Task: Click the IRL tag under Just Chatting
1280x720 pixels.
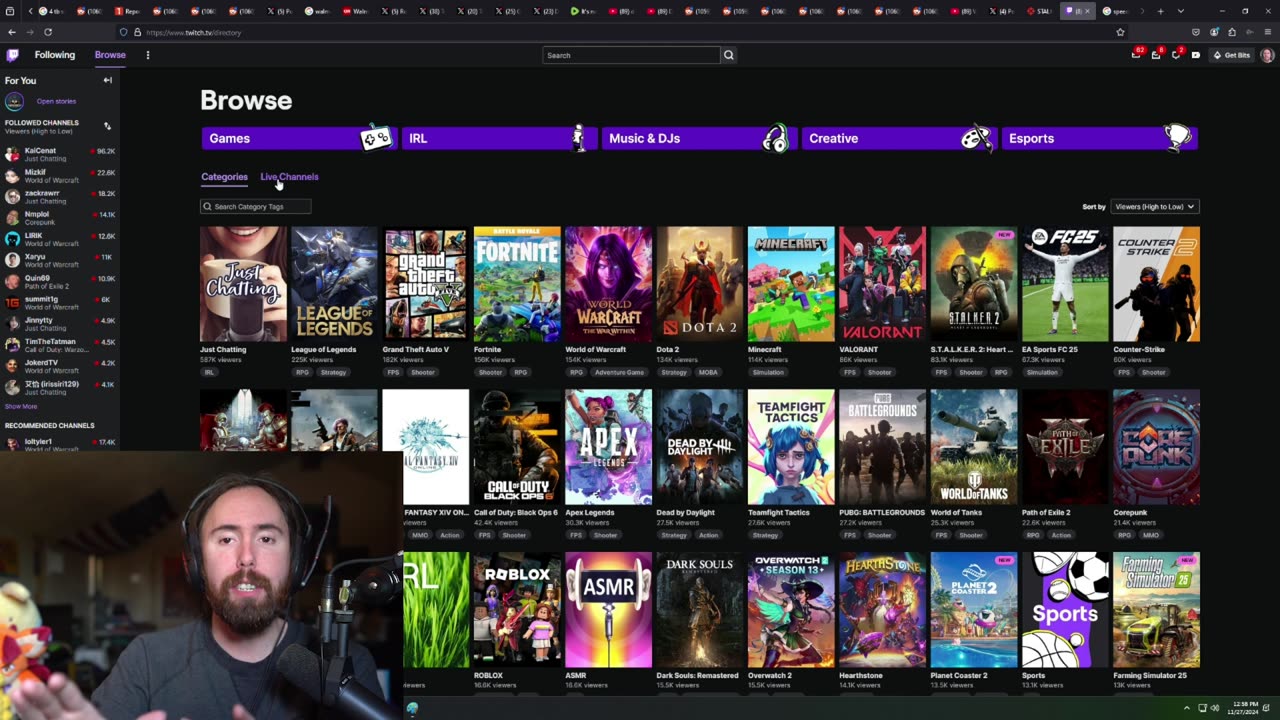Action: click(x=209, y=372)
